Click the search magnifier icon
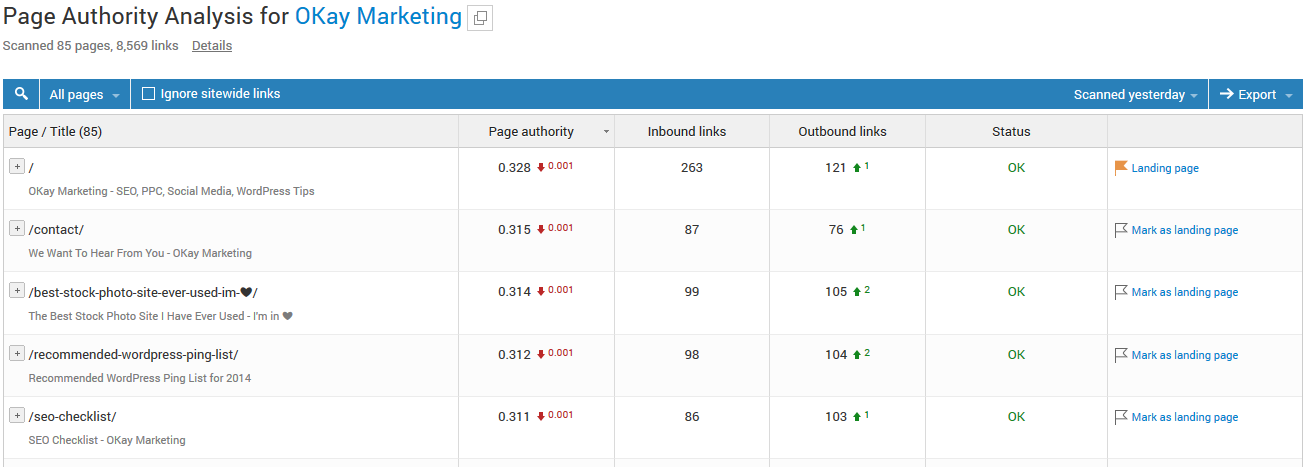Image resolution: width=1309 pixels, height=467 pixels. coord(21,94)
